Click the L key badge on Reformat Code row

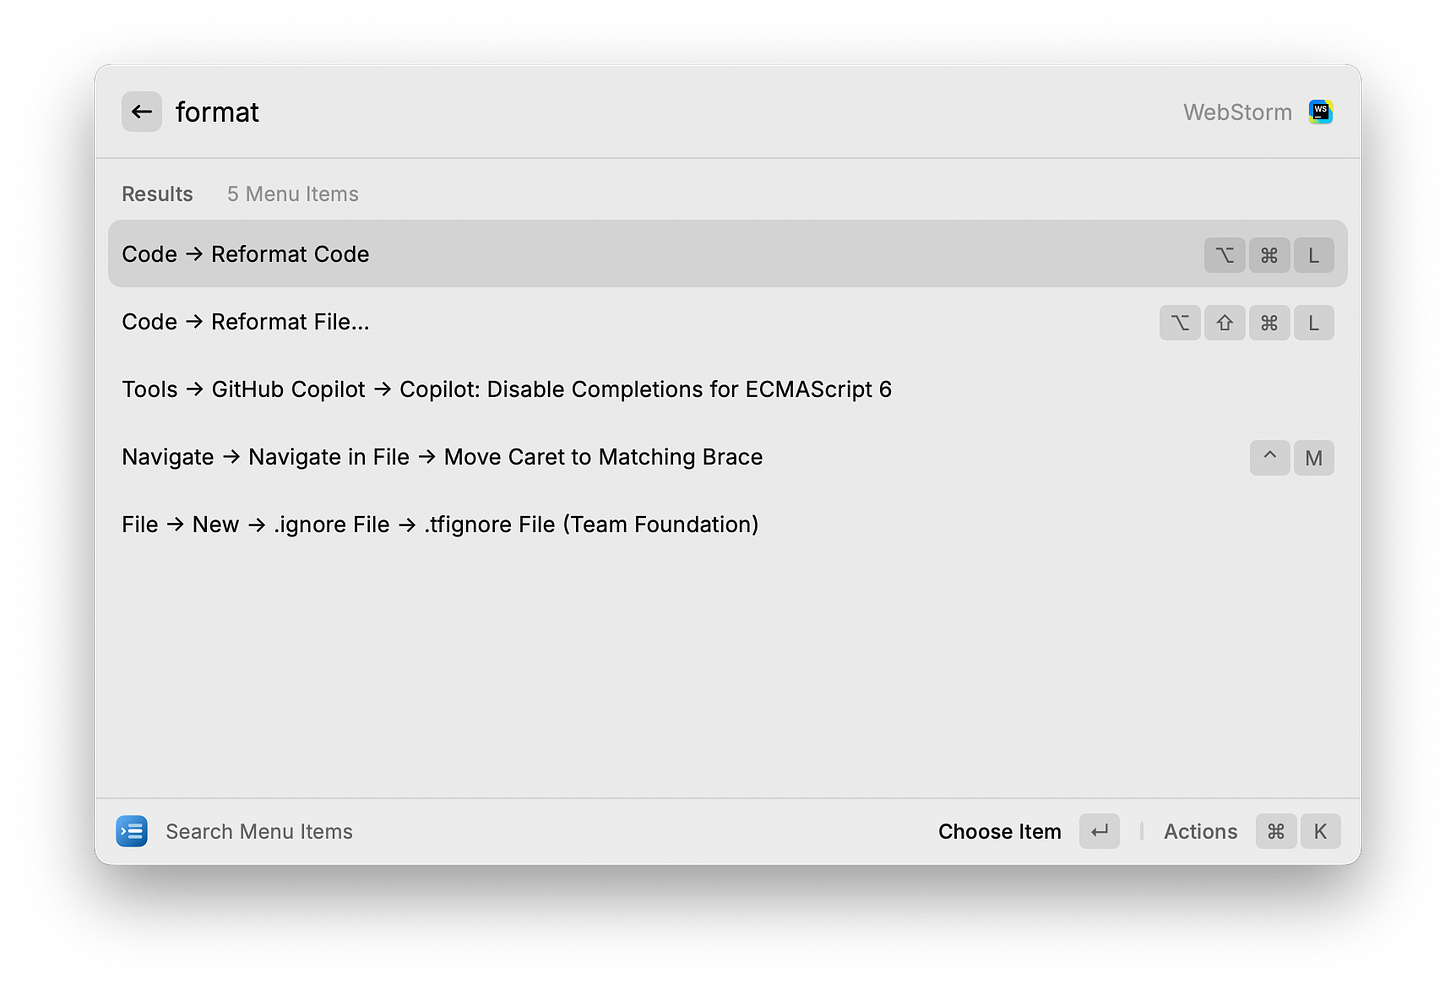click(1314, 255)
